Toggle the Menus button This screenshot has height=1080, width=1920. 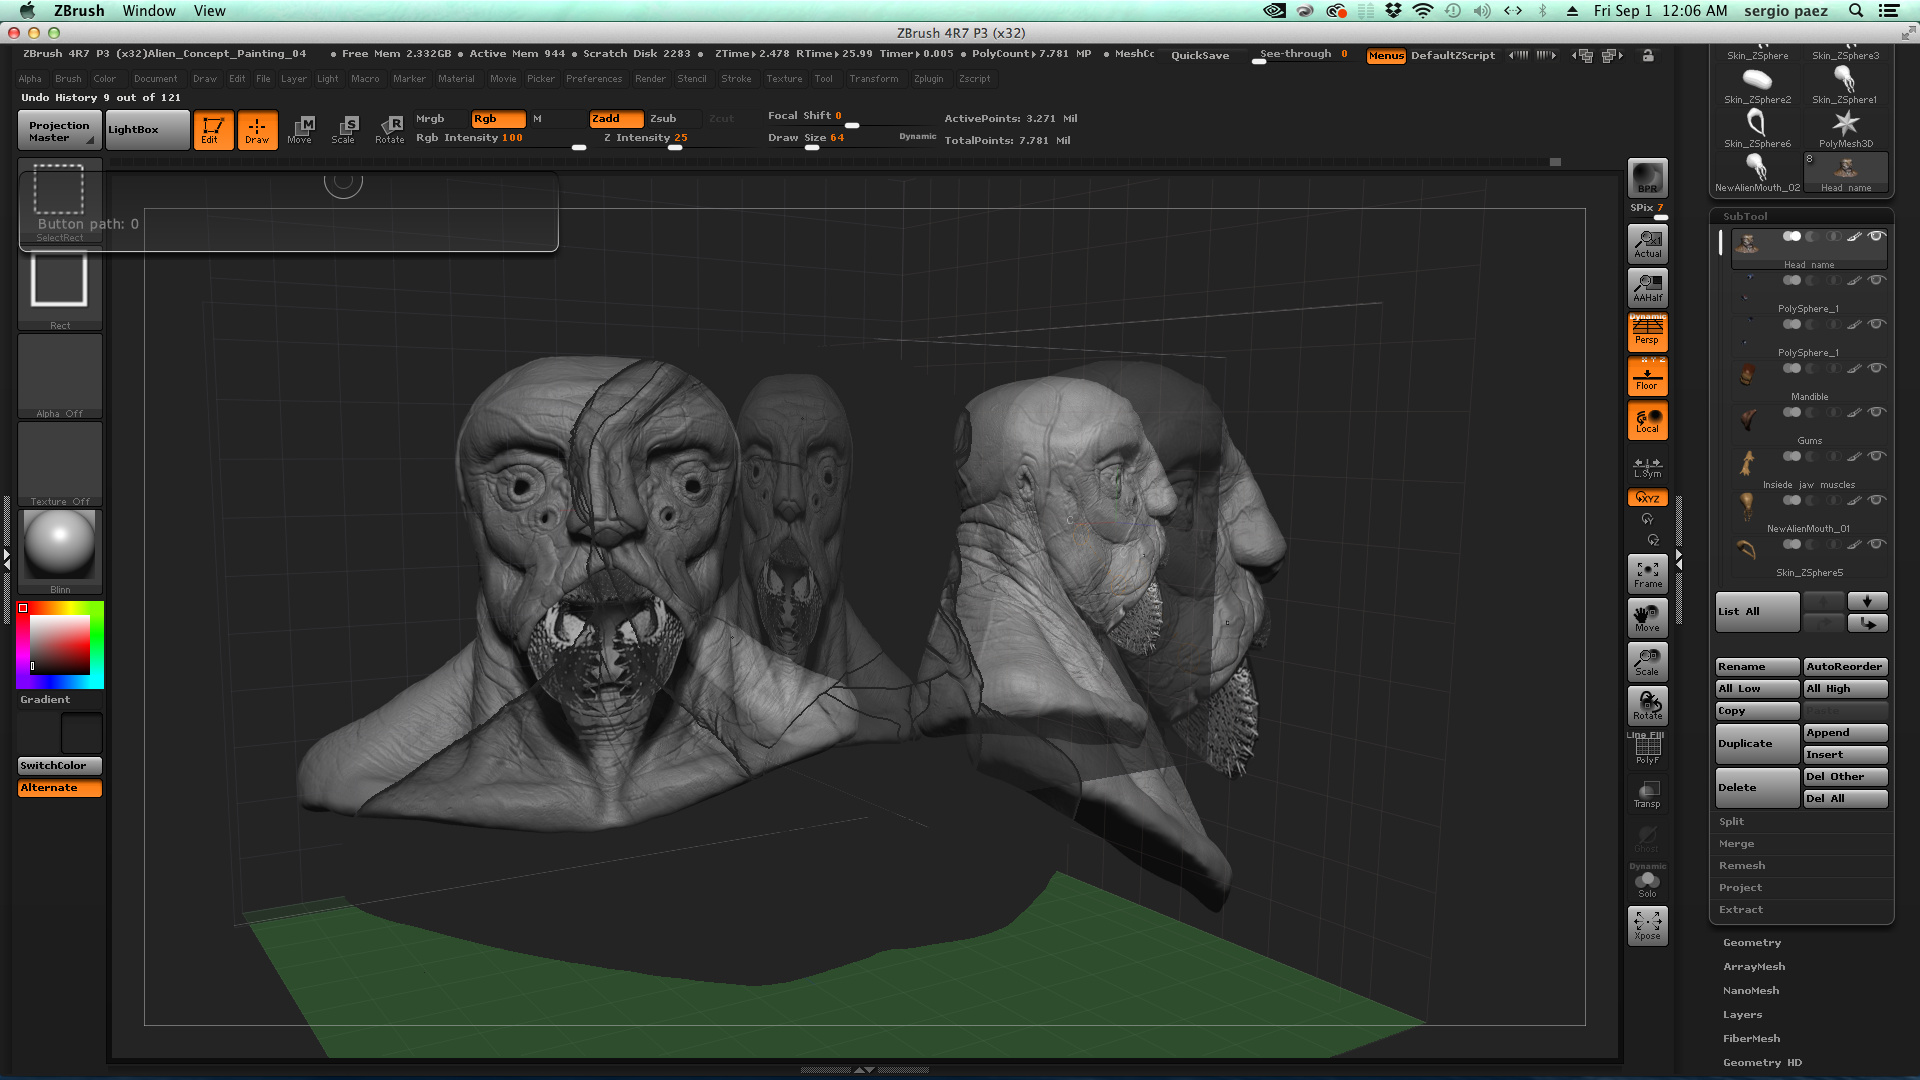point(1386,56)
